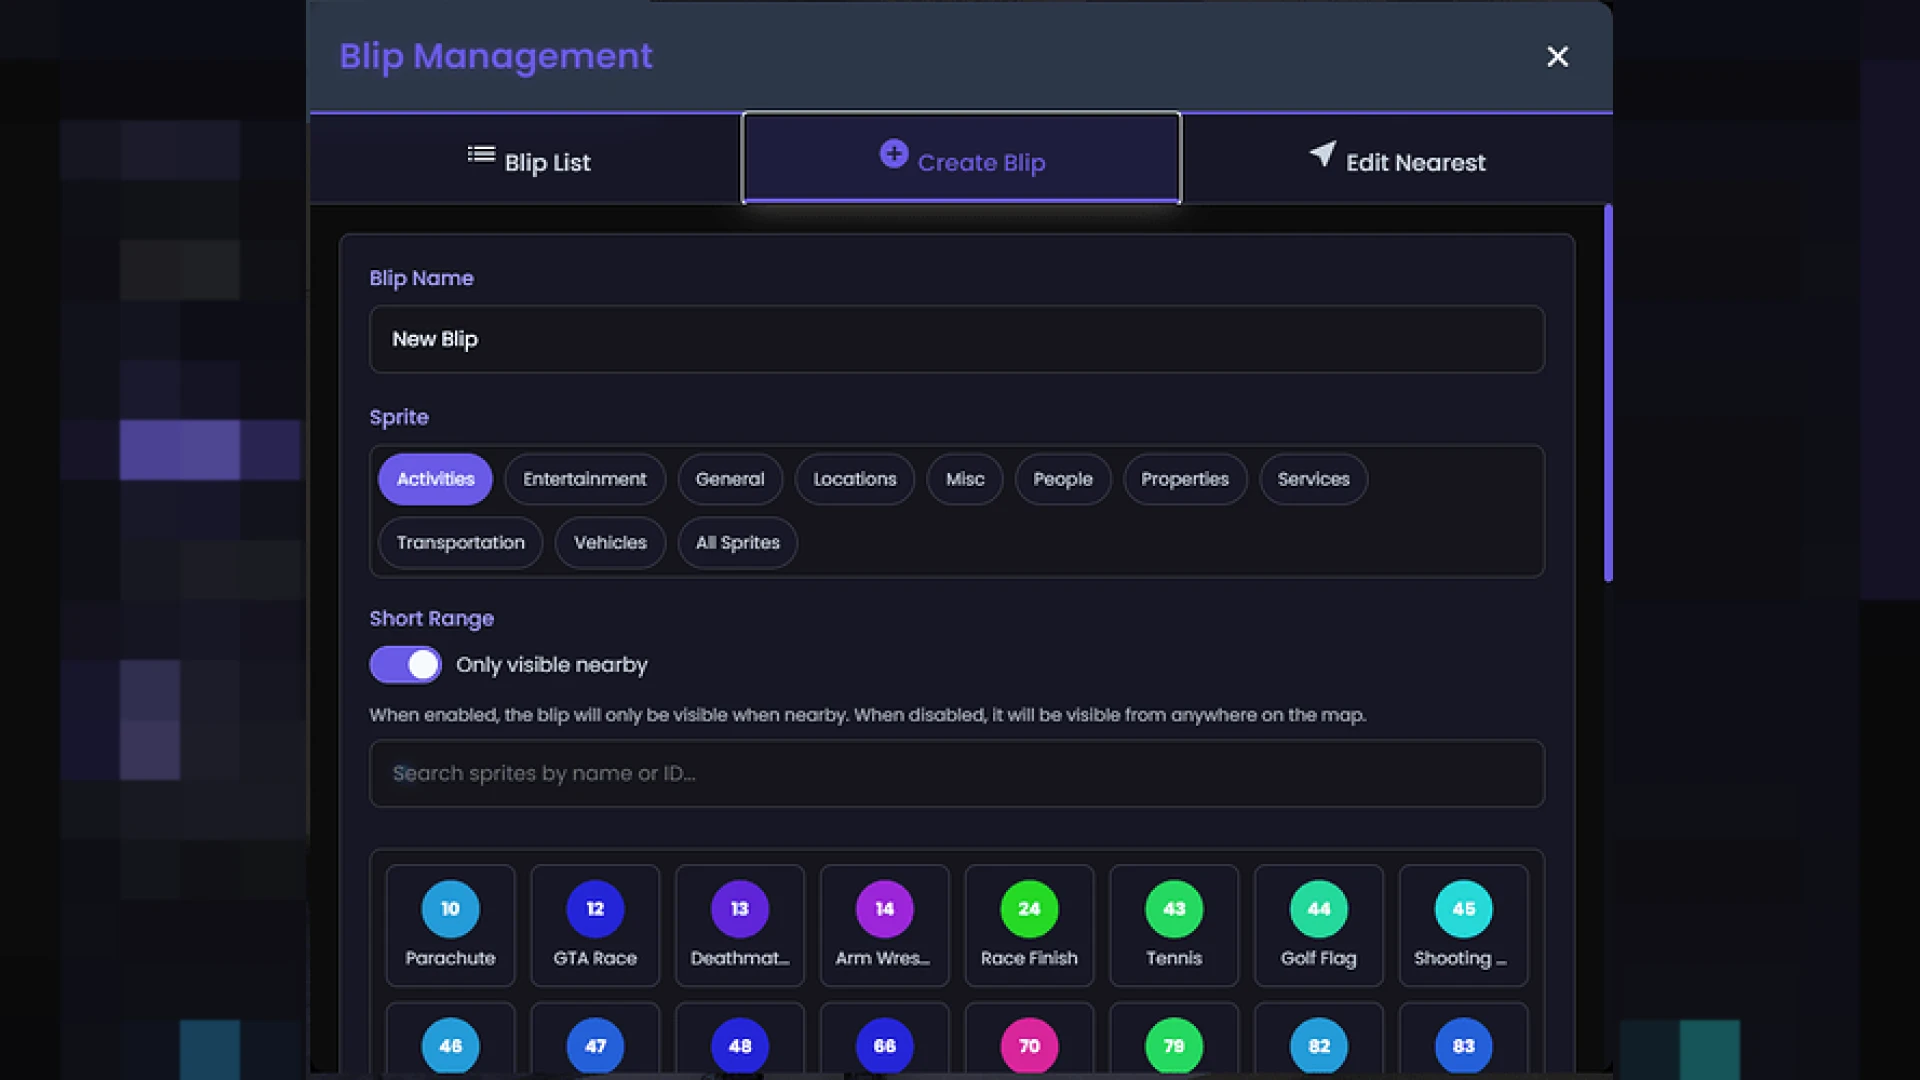This screenshot has height=1080, width=1920.
Task: Choose sprite number 66
Action: (x=884, y=1040)
